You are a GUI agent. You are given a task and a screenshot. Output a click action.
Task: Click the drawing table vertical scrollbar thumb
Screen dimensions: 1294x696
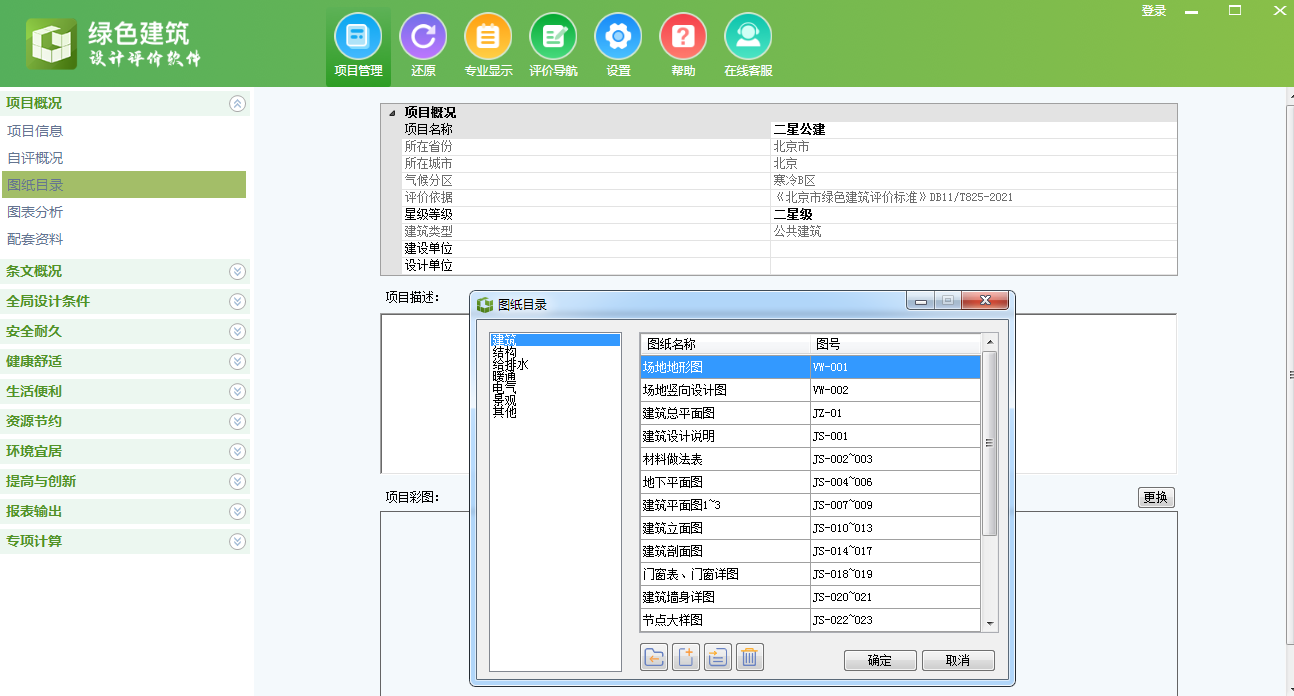pos(990,443)
